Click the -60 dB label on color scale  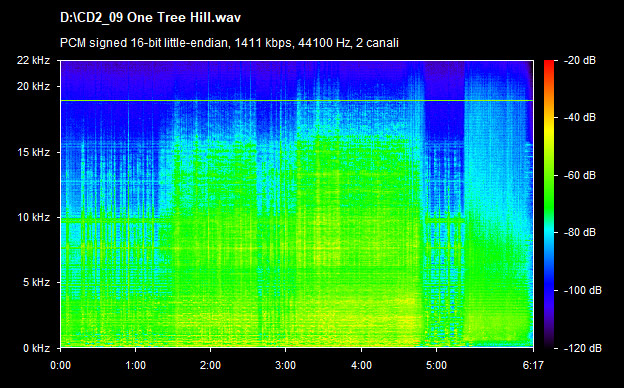pyautogui.click(x=580, y=175)
